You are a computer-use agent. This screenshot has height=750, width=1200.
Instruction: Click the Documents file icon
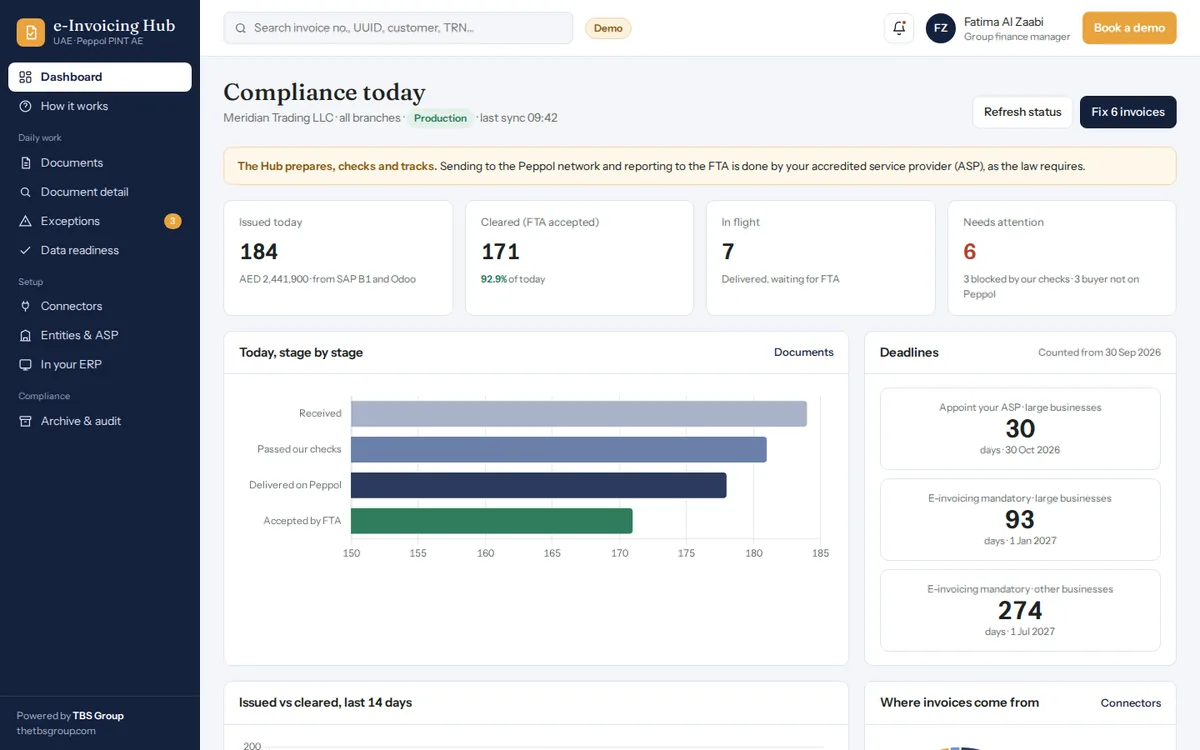click(25, 163)
